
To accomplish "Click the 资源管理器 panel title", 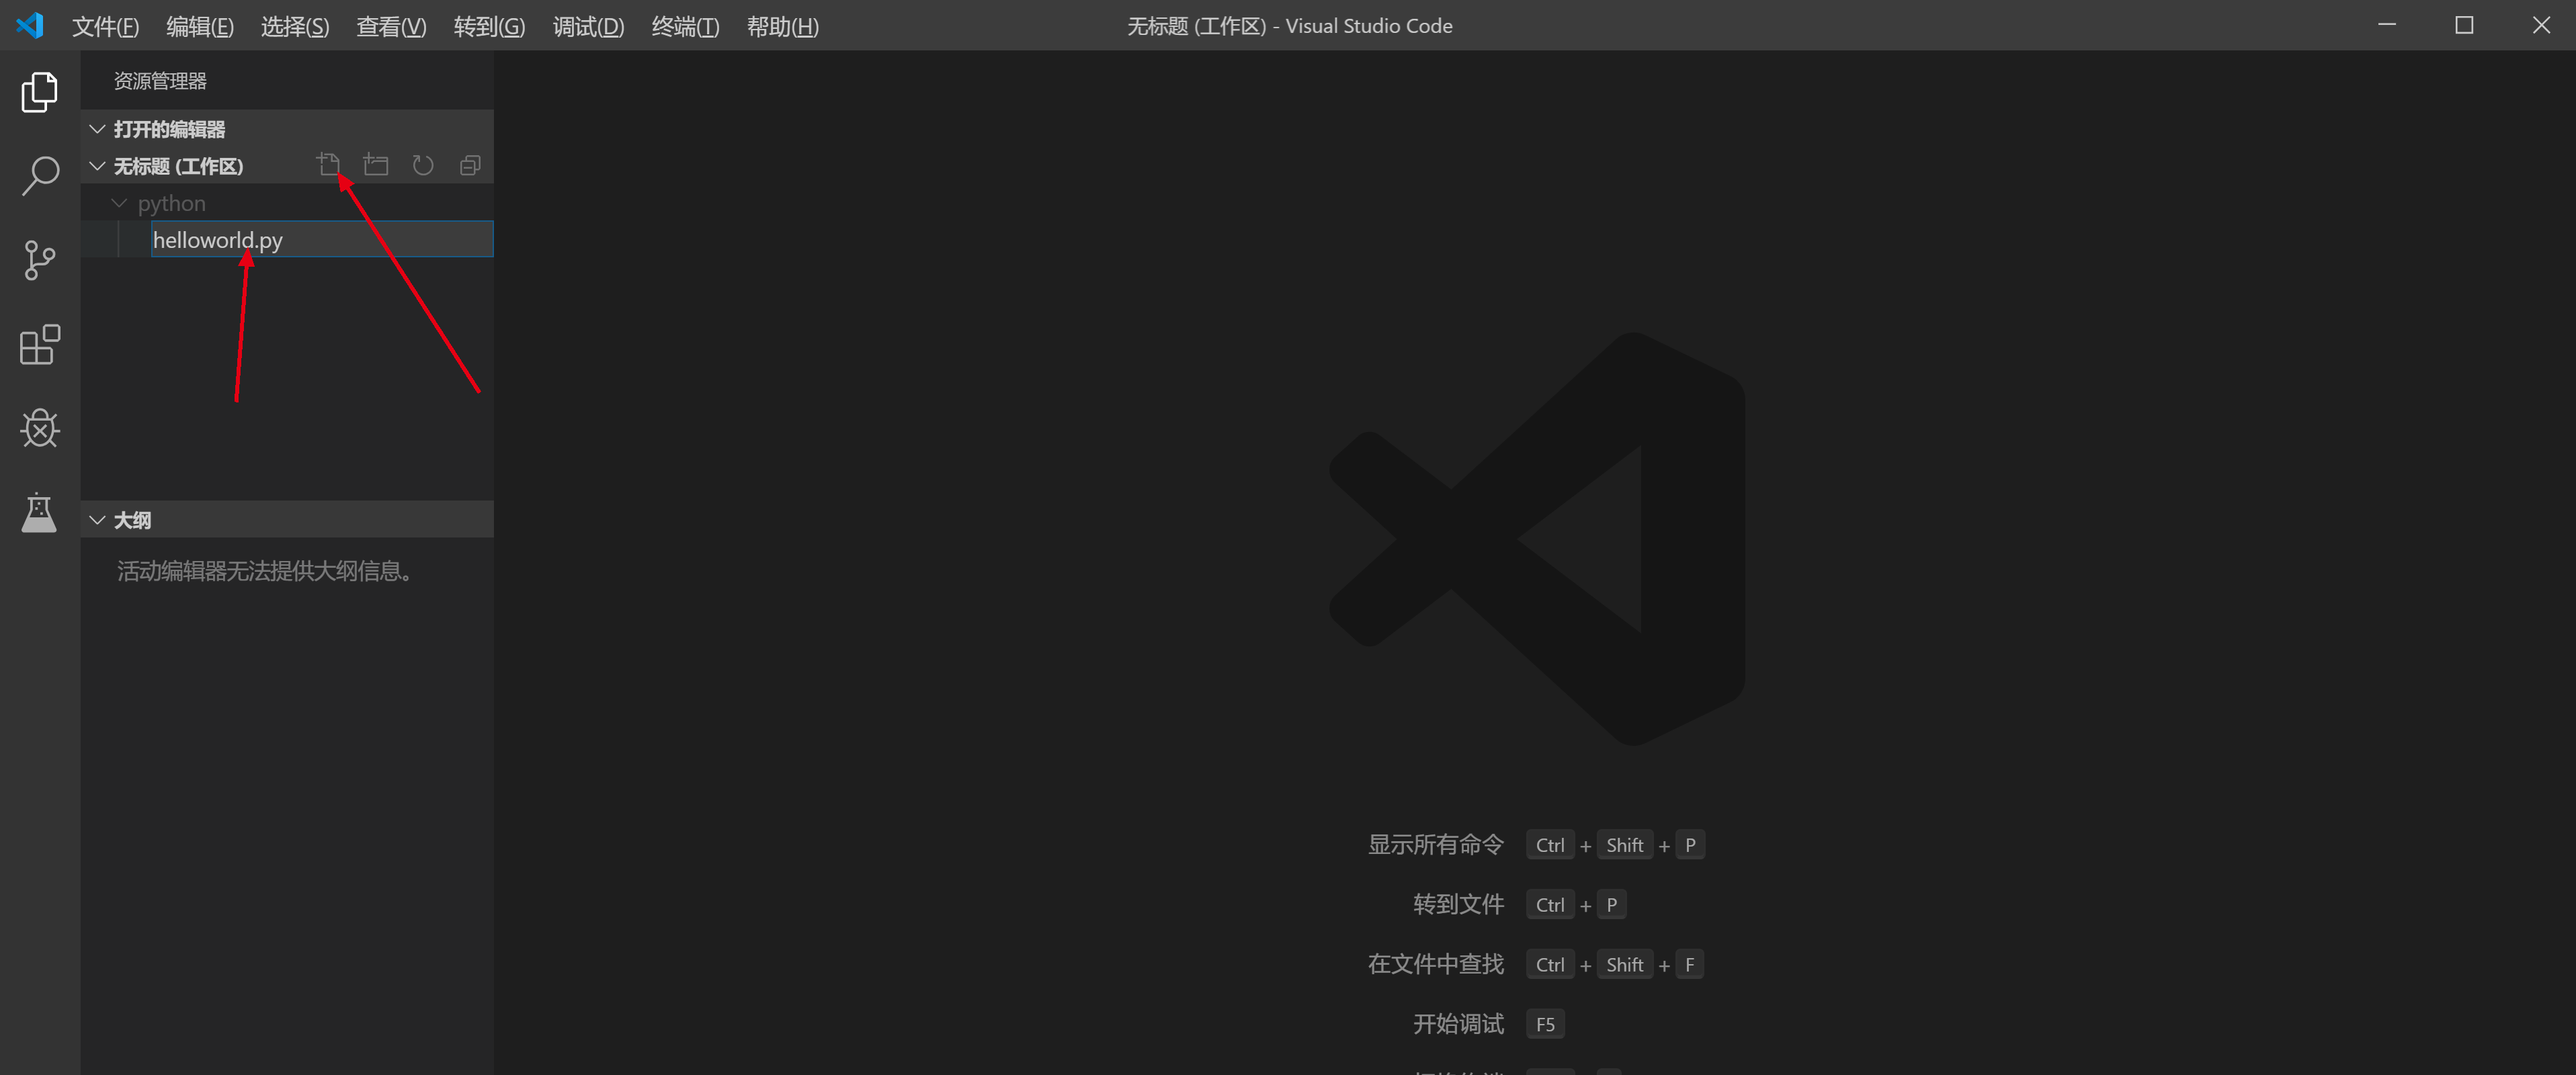I will tap(160, 81).
